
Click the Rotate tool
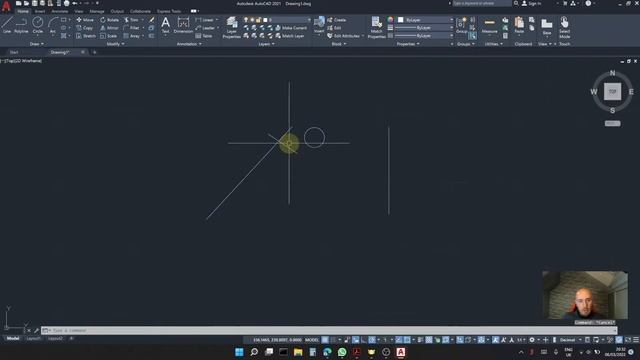click(x=109, y=20)
